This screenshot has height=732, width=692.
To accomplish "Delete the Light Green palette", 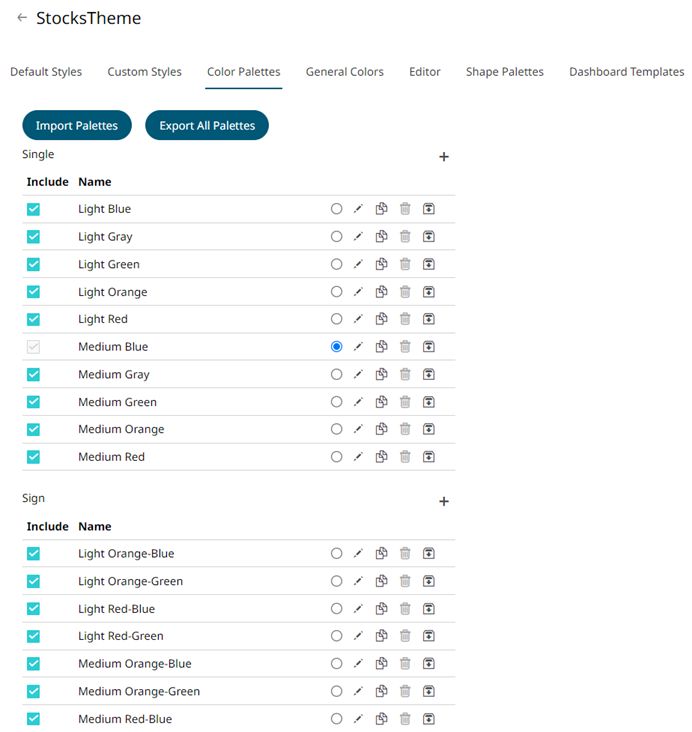I will [405, 264].
